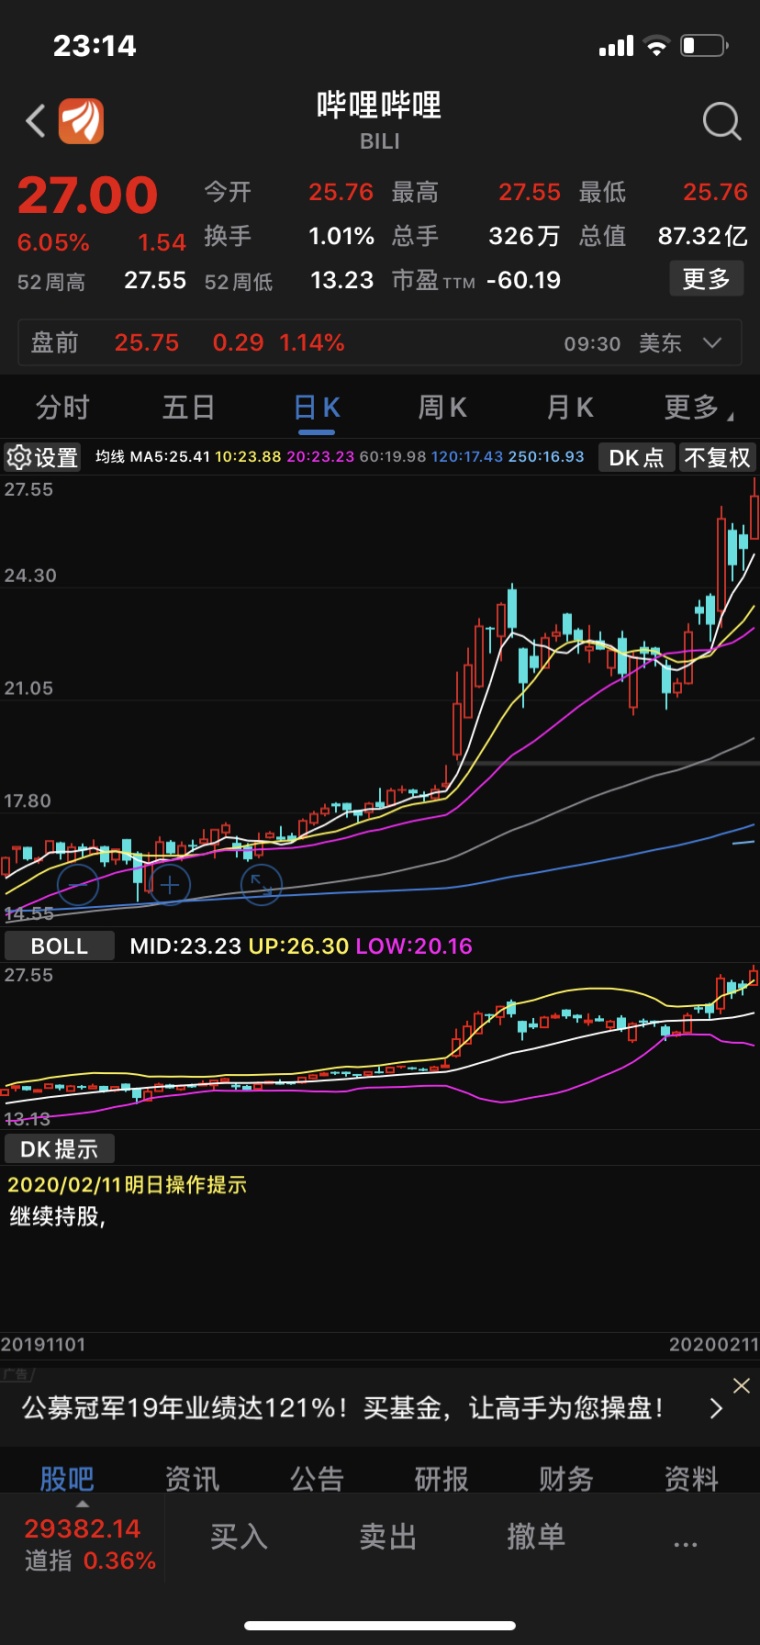Select the 日K daily chart tab
The height and width of the screenshot is (1645, 760).
pos(316,408)
